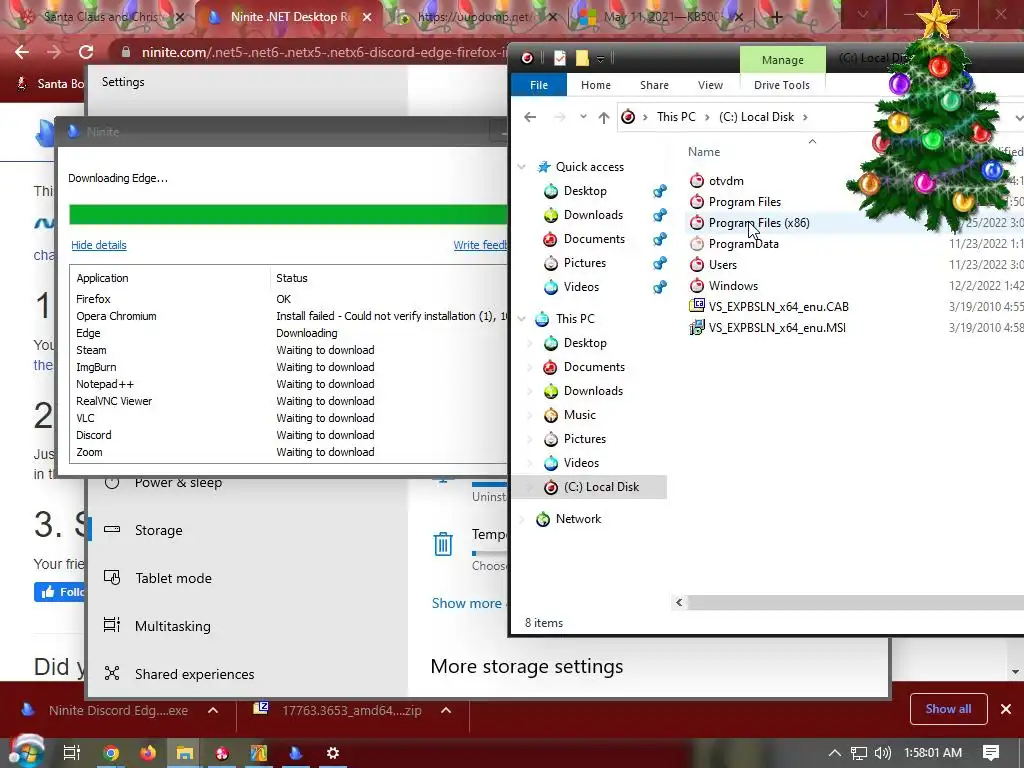This screenshot has width=1024, height=768.
Task: Open the otvdm folder
Action: click(x=726, y=181)
